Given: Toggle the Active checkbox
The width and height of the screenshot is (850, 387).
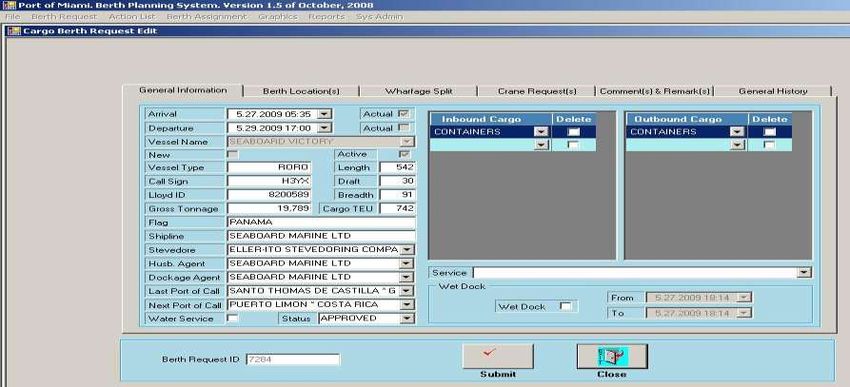Looking at the screenshot, I should [x=404, y=154].
